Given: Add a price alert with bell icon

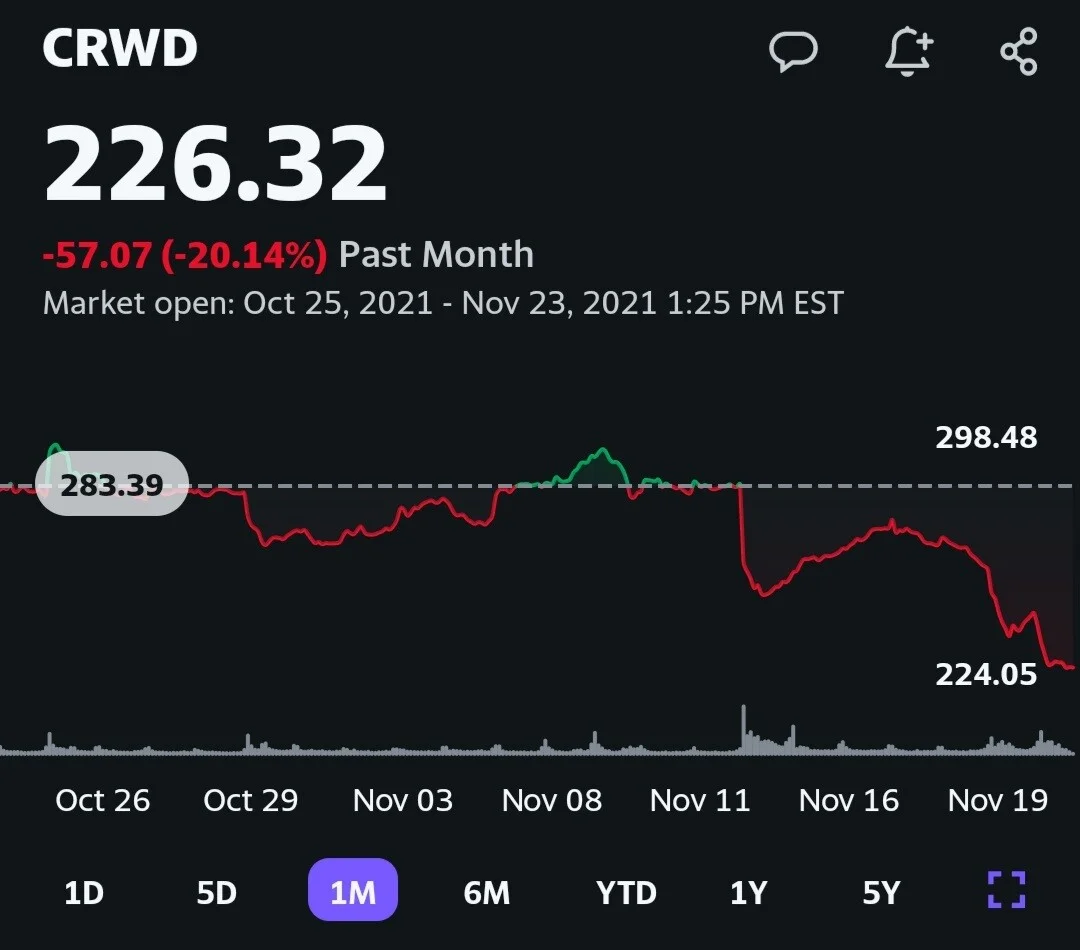Looking at the screenshot, I should pos(908,51).
